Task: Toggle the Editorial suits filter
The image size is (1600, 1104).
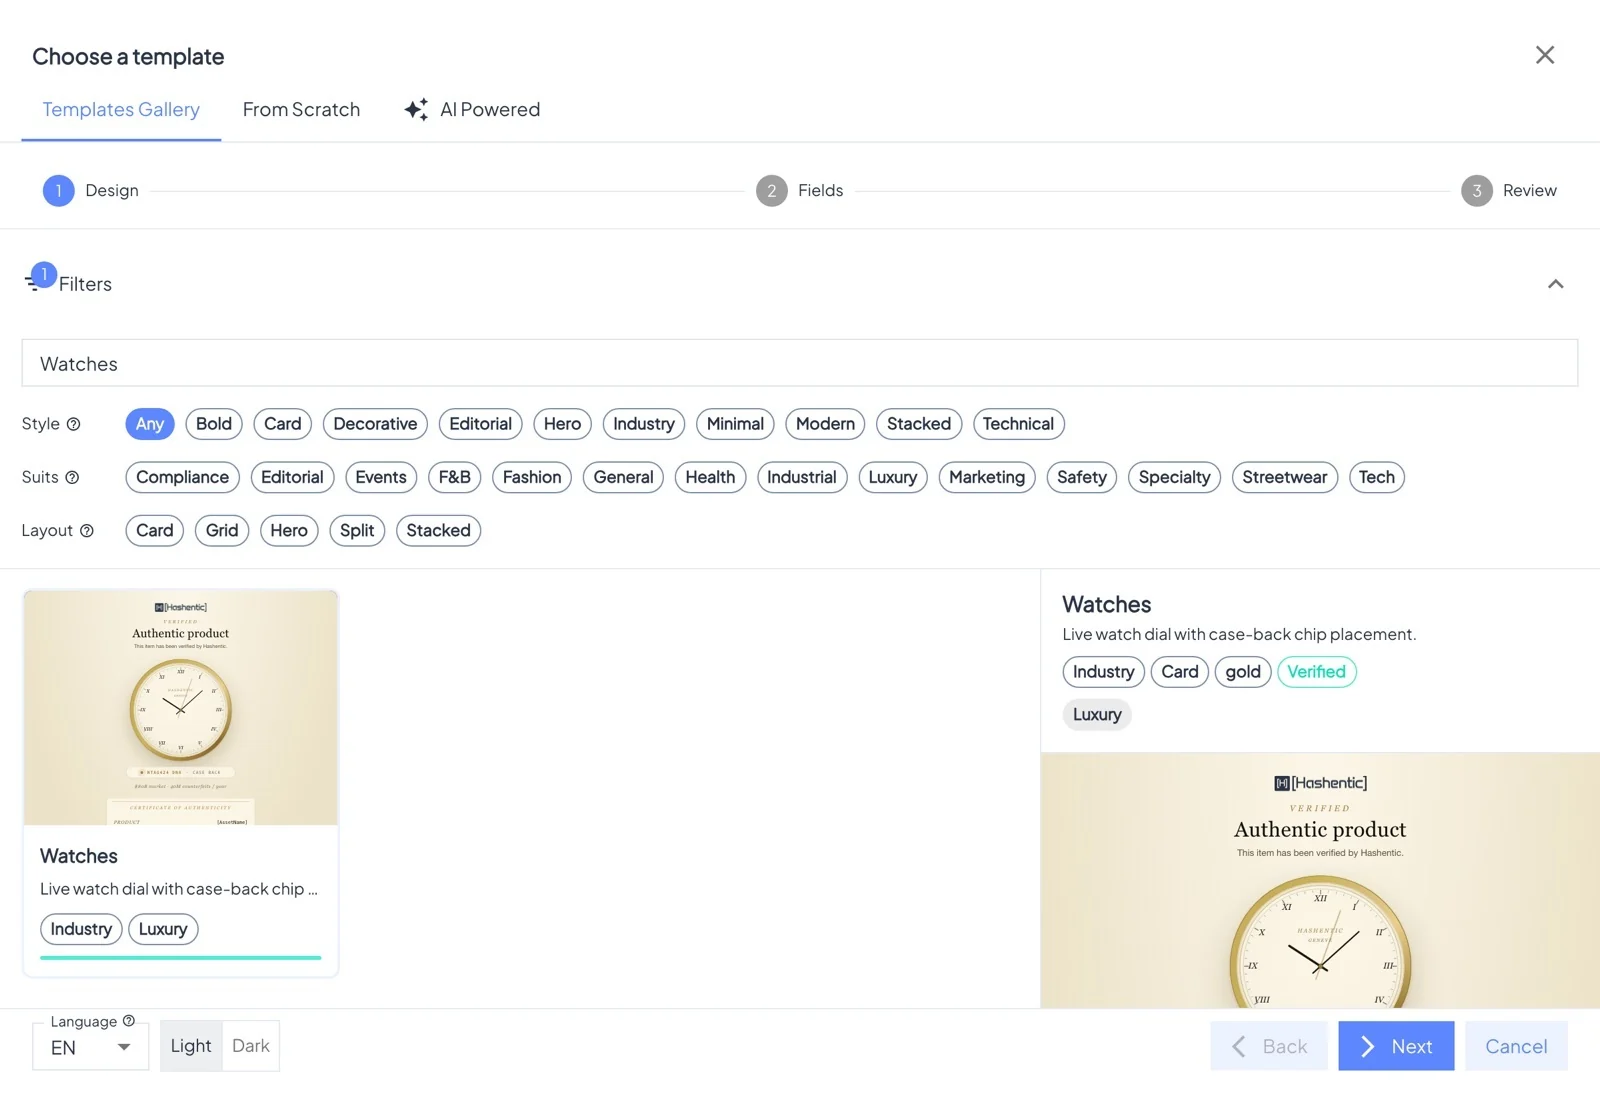Action: point(292,477)
